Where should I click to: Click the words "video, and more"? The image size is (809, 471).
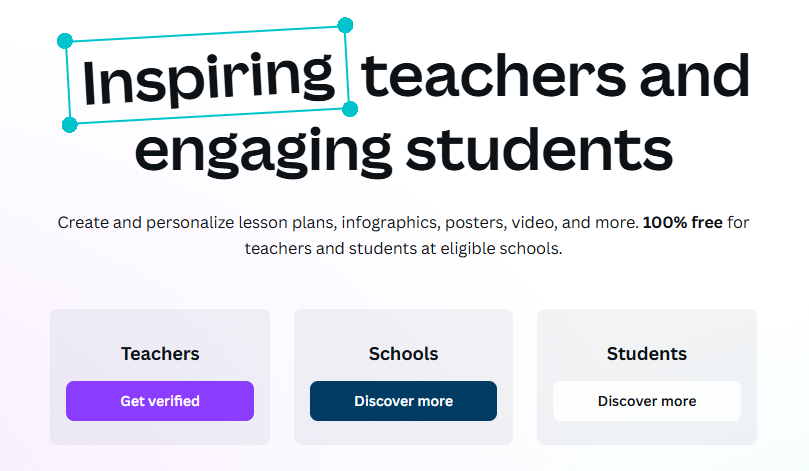tap(582, 222)
